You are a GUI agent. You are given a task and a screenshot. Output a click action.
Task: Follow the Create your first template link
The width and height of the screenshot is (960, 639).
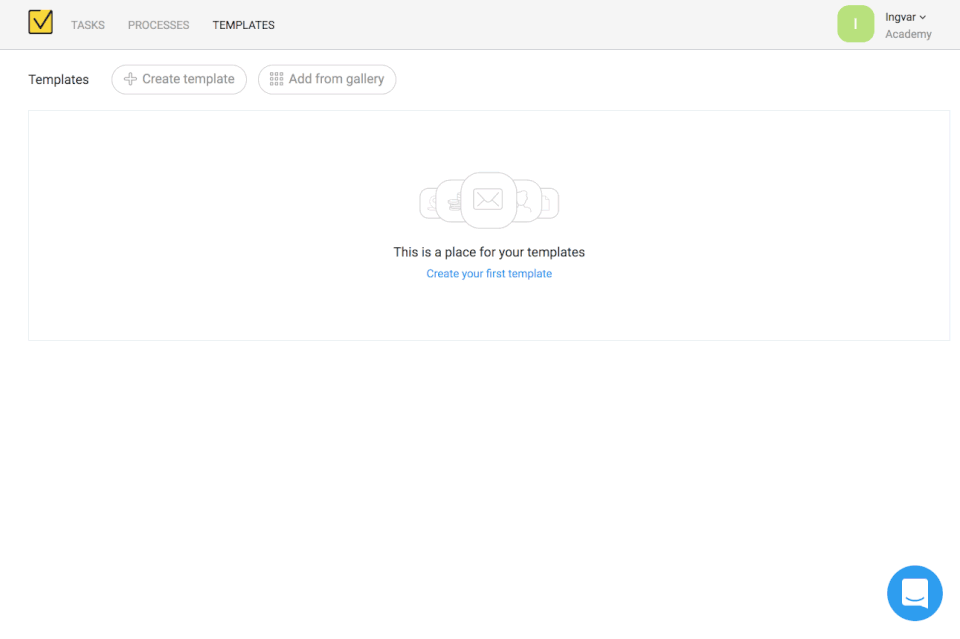(x=489, y=274)
